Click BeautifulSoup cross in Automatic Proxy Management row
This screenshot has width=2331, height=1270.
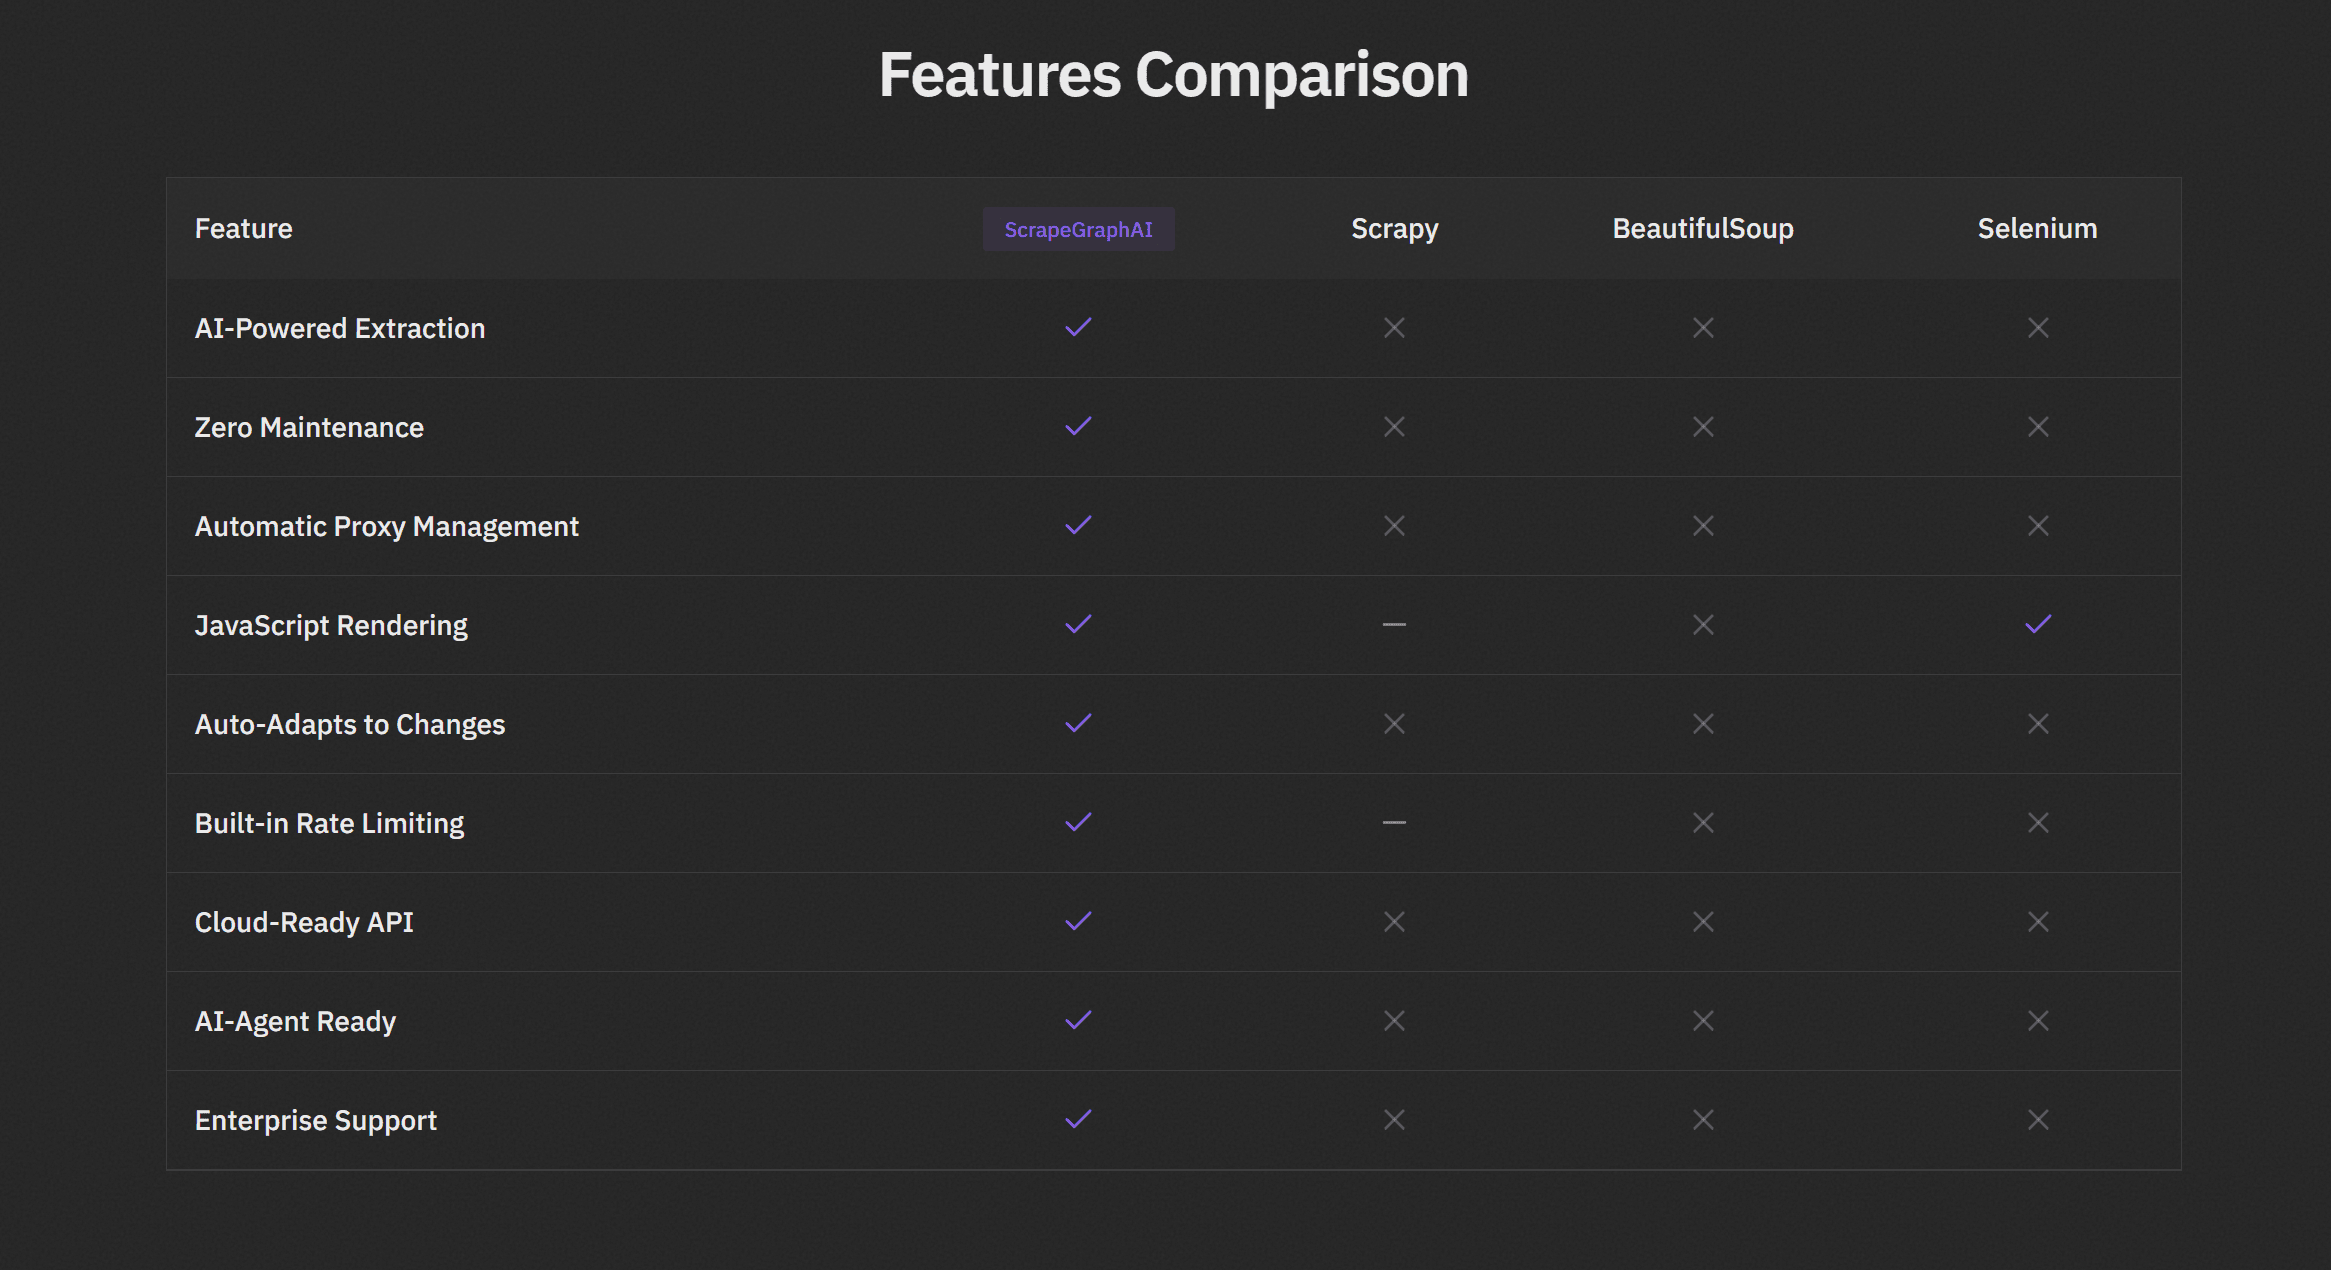pos(1703,525)
